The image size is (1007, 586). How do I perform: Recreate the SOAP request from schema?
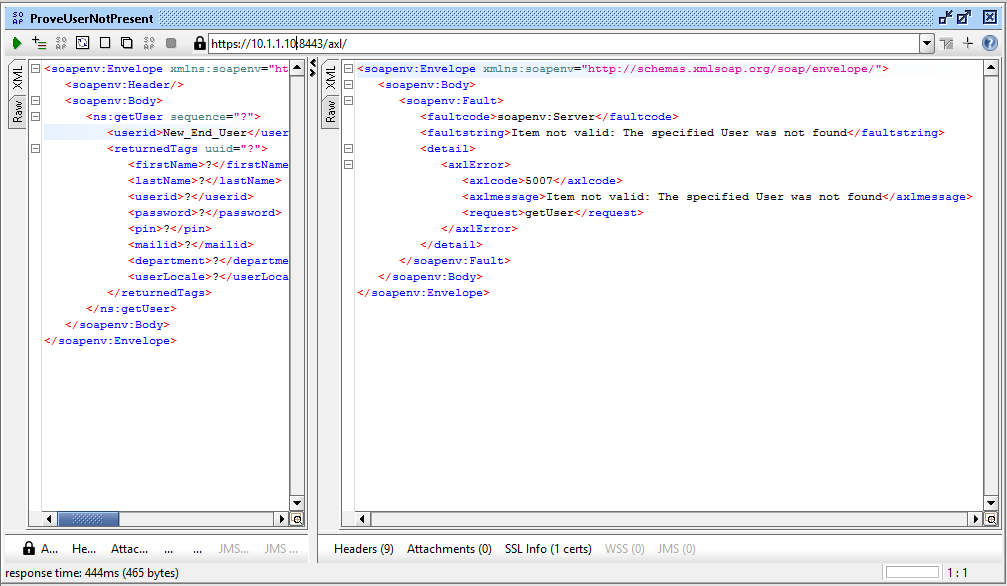tap(83, 43)
